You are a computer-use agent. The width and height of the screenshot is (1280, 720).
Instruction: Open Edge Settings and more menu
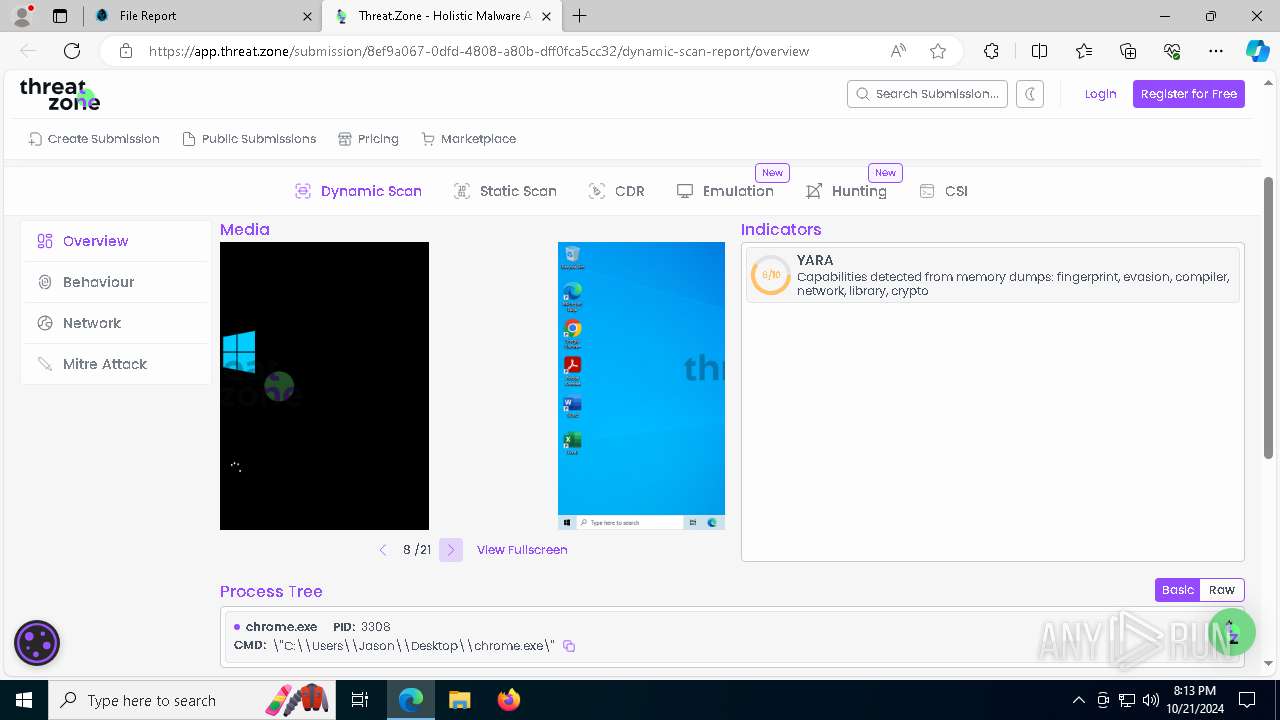coord(1216,51)
